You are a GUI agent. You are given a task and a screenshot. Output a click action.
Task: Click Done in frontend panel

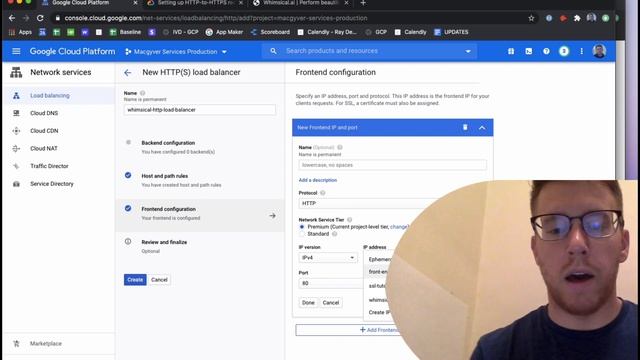tap(308, 302)
